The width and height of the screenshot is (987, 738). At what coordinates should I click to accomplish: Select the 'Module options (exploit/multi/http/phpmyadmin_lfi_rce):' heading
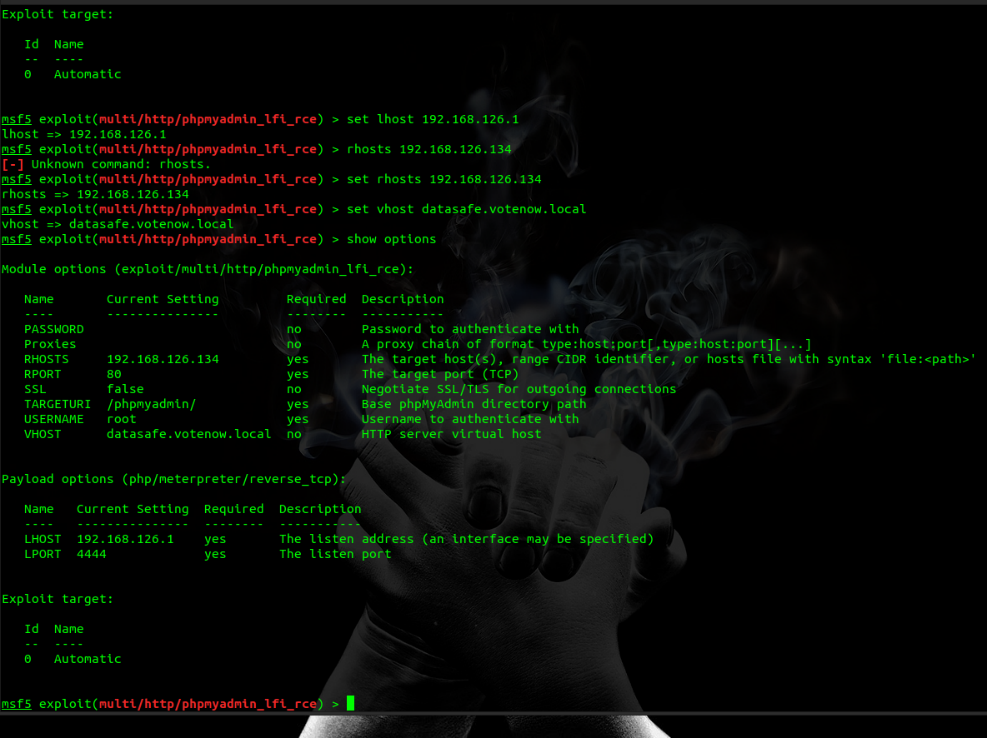coord(208,270)
